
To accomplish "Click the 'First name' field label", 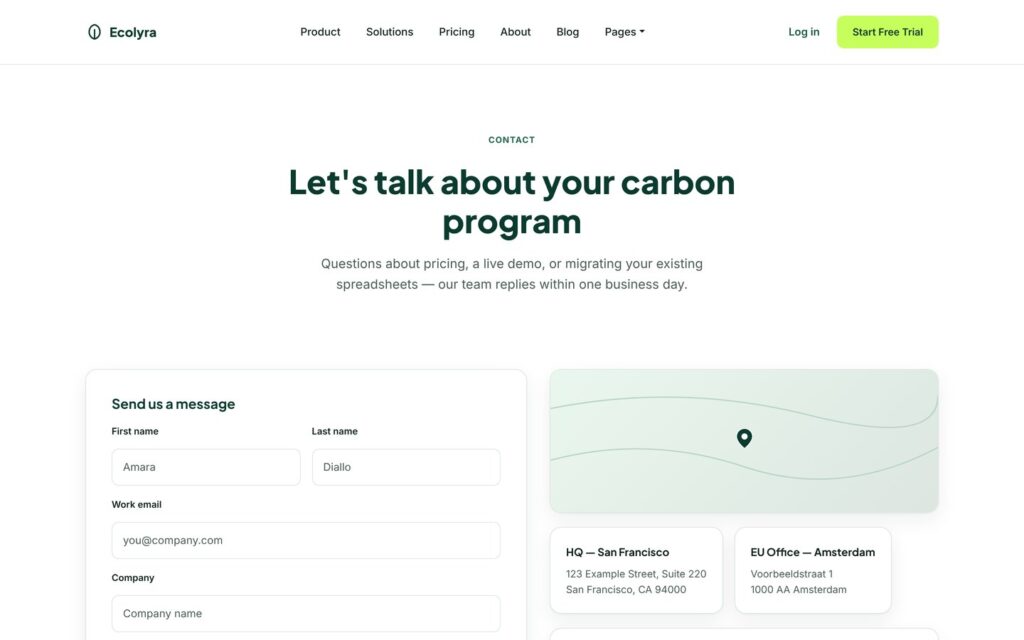I will (x=135, y=432).
